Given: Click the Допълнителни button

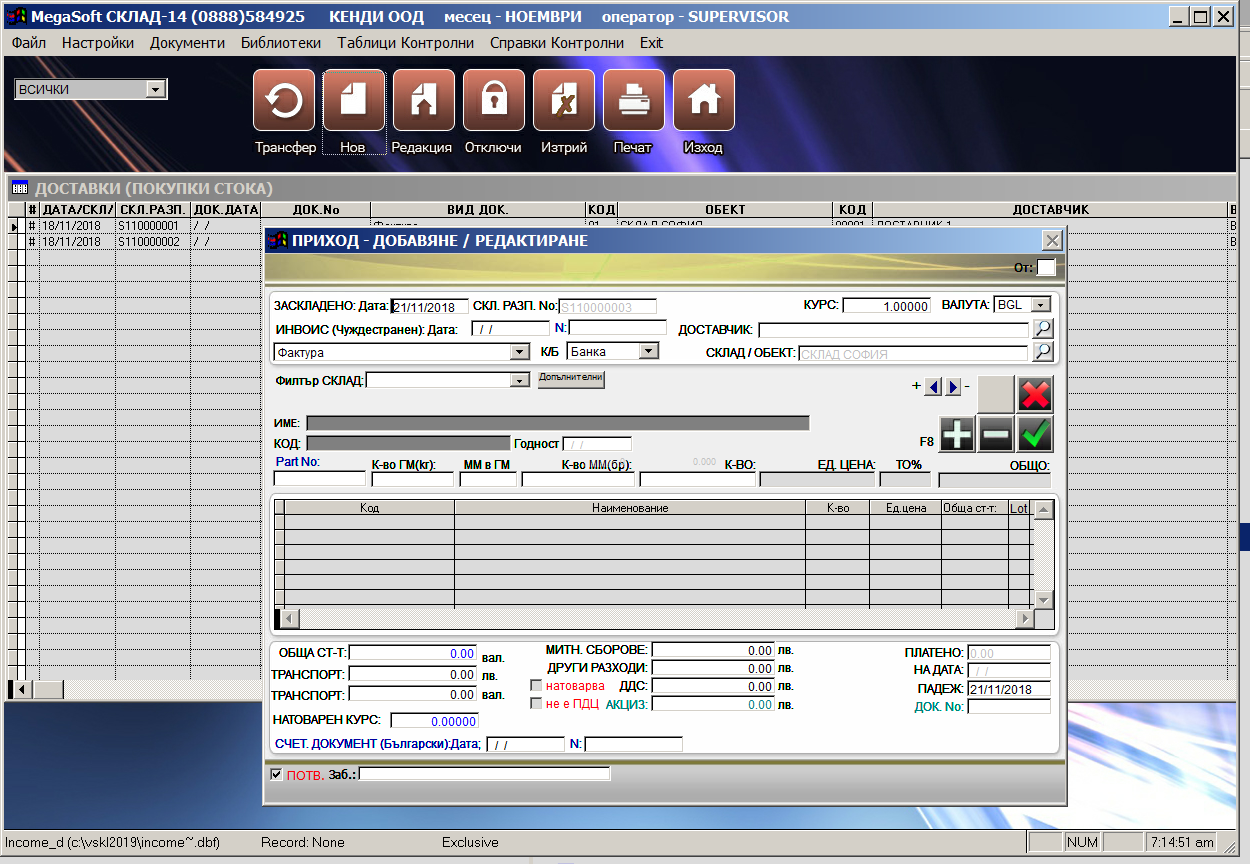Looking at the screenshot, I should coord(571,379).
